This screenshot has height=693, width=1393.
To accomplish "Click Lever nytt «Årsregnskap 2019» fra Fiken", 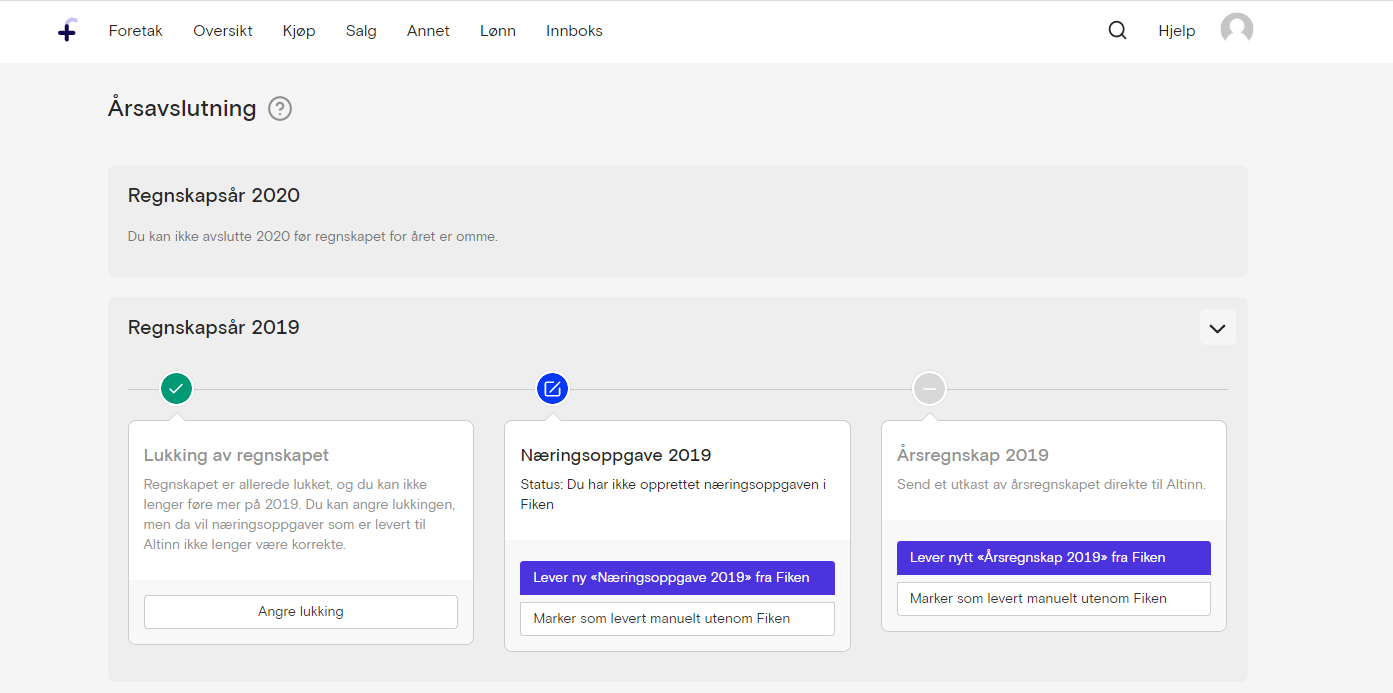I will pyautogui.click(x=1054, y=558).
